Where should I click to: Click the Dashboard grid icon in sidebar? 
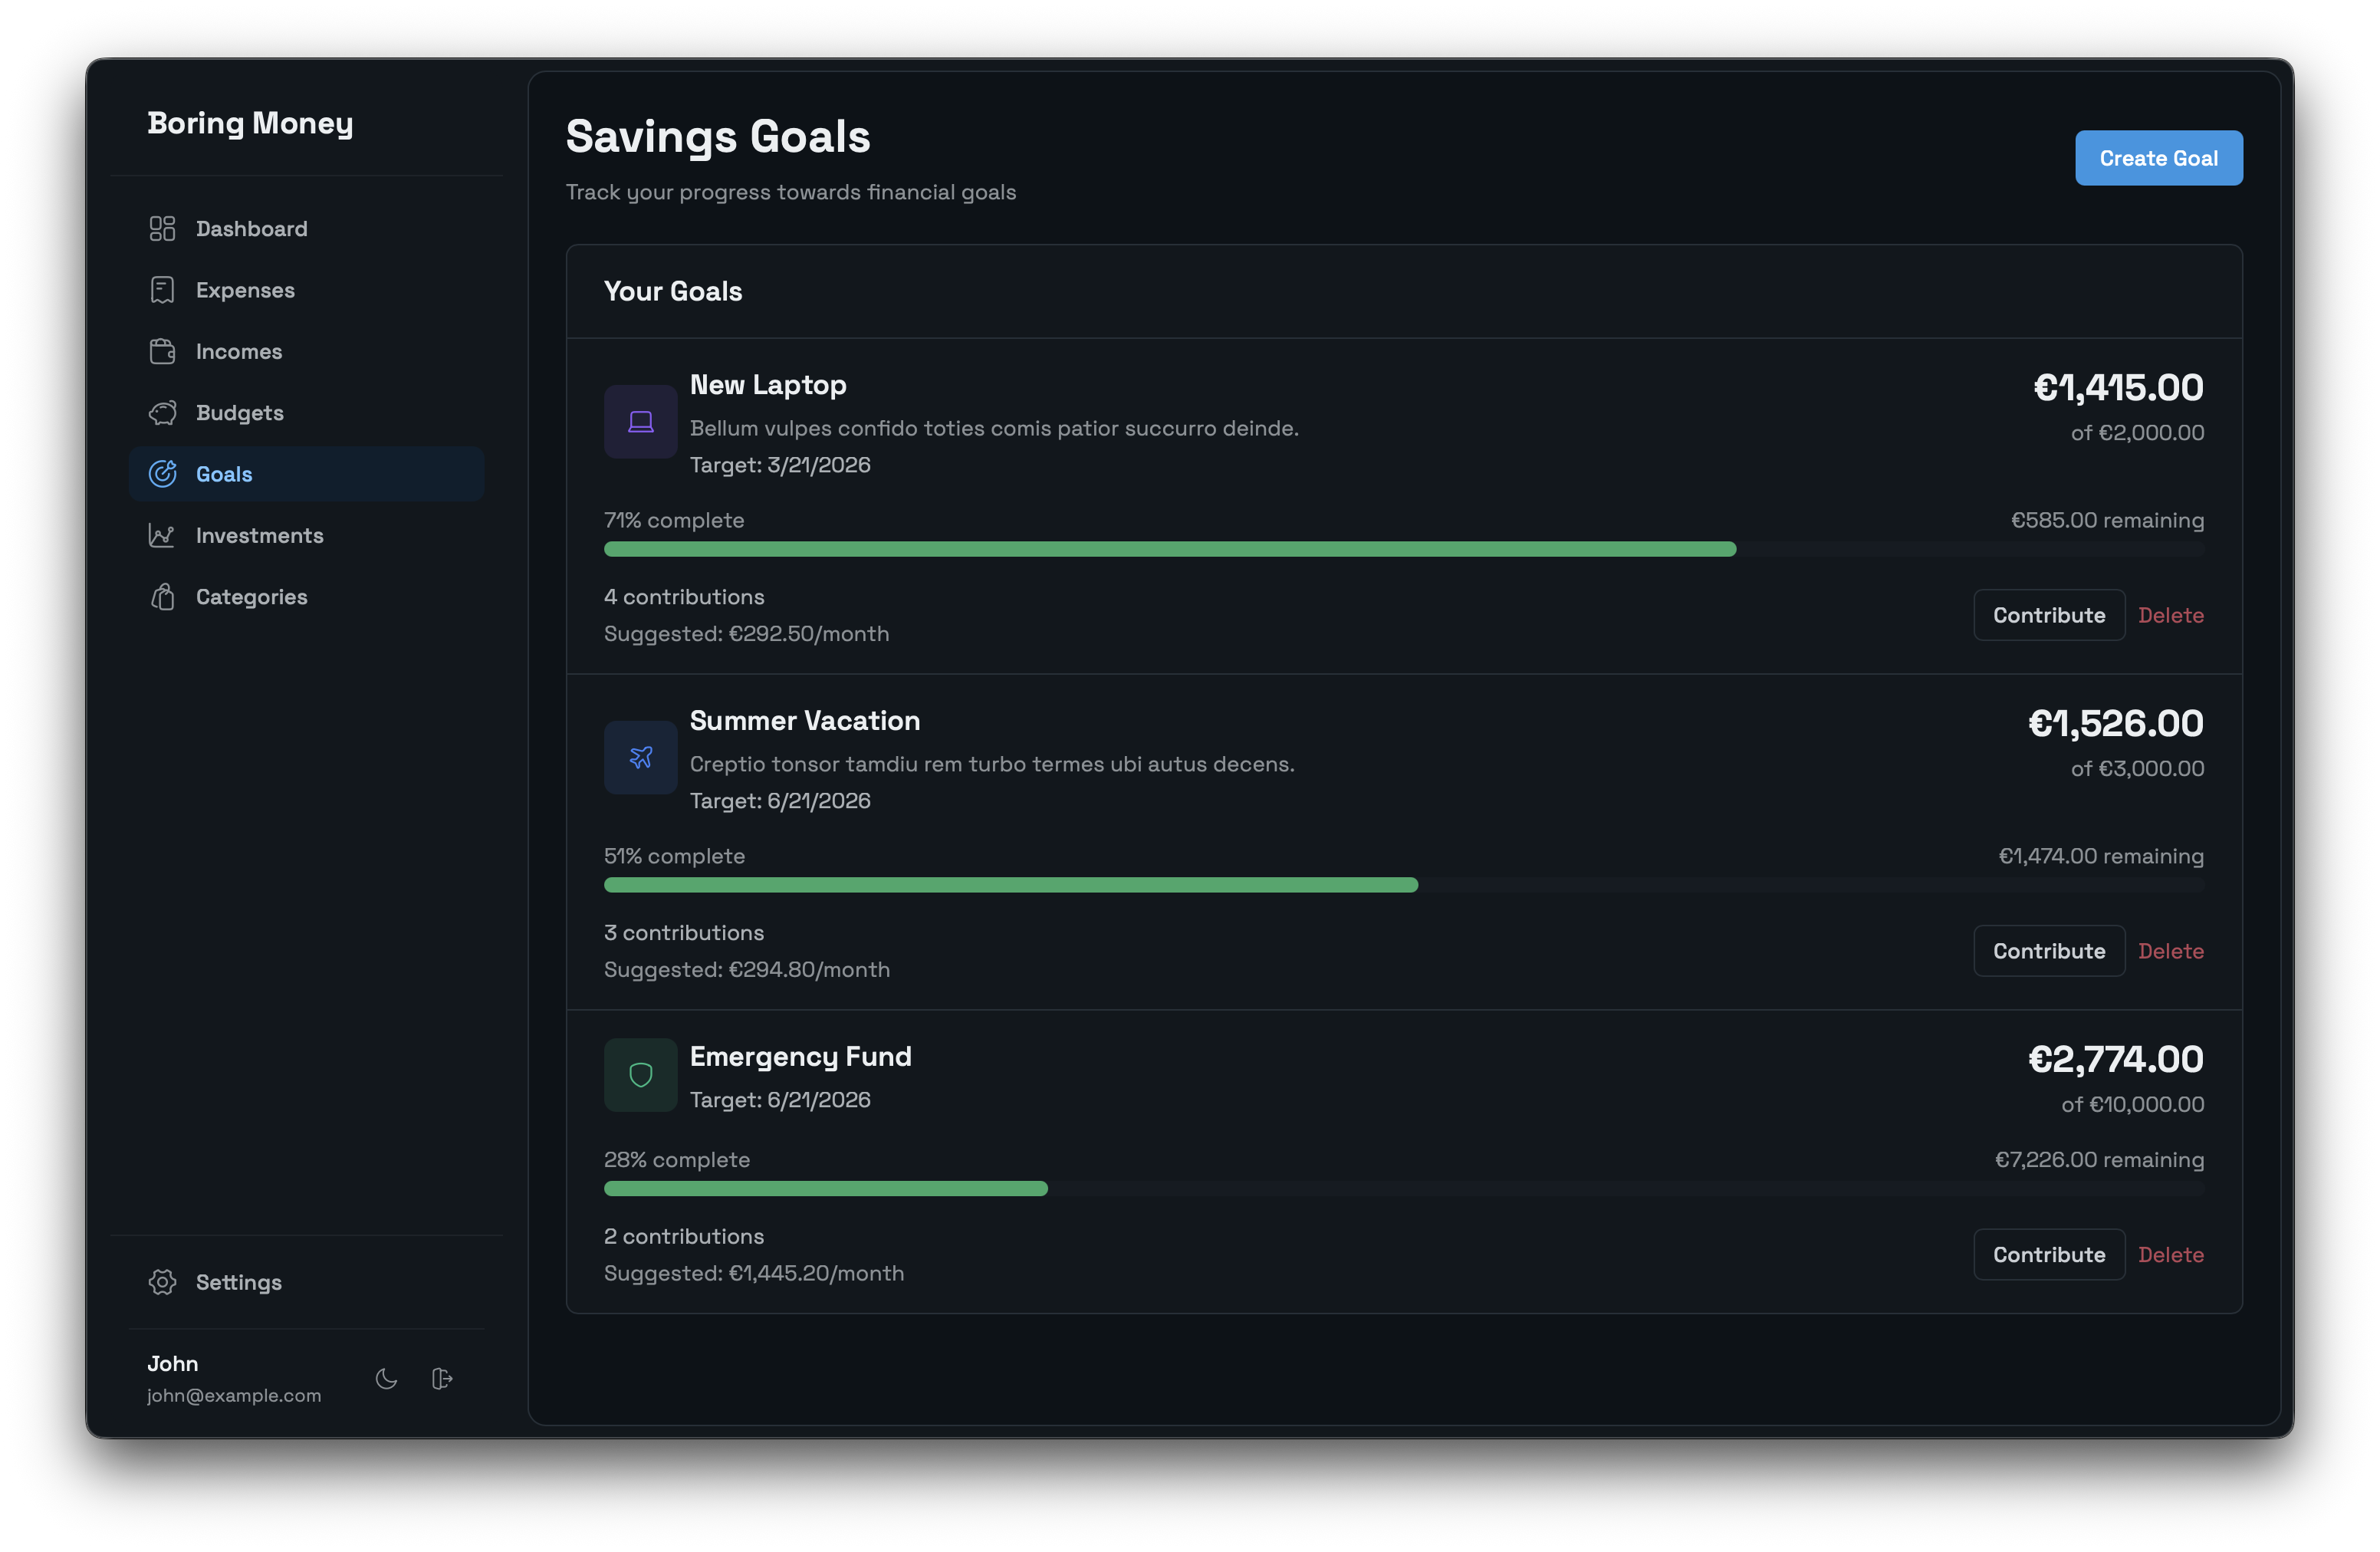[162, 229]
